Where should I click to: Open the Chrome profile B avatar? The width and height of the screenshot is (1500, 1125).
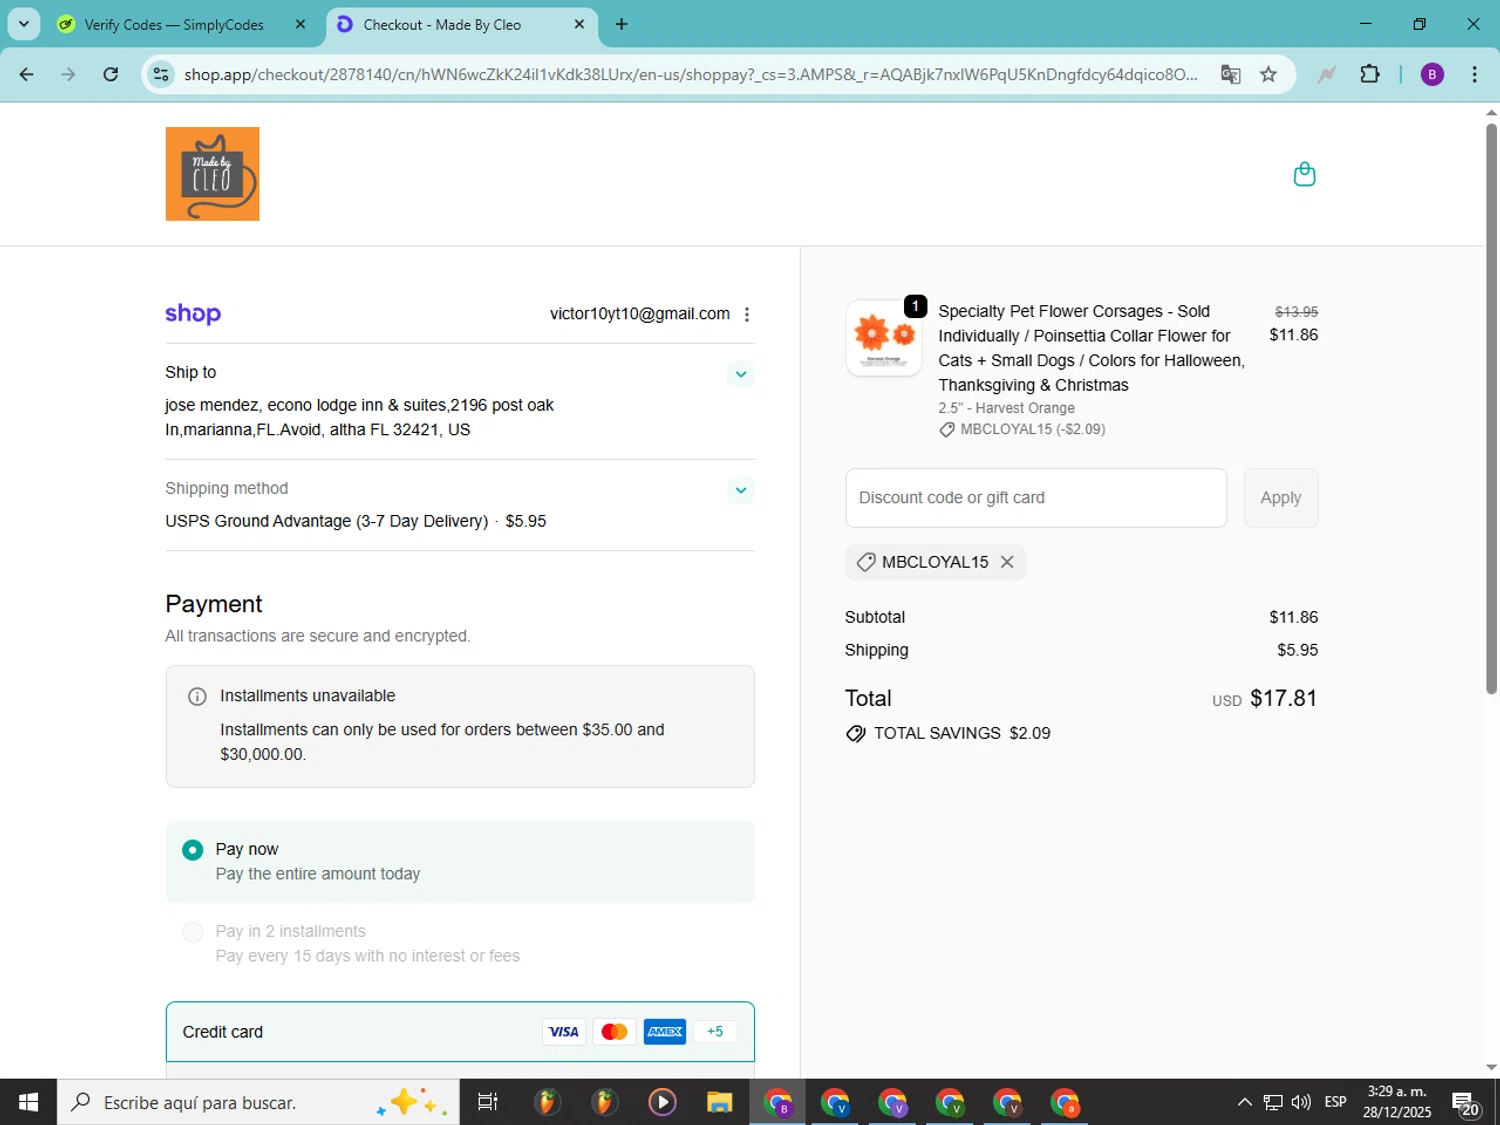click(x=1432, y=74)
